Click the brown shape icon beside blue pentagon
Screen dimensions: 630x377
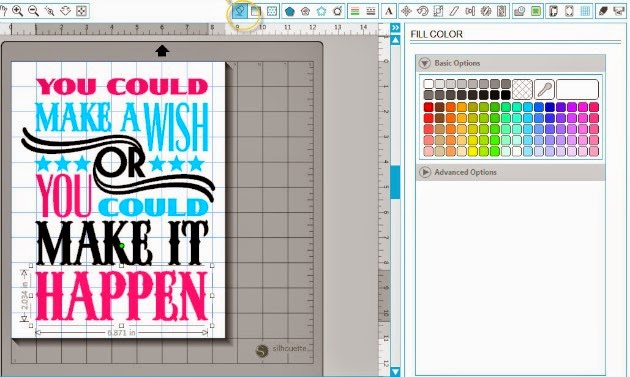(305, 11)
